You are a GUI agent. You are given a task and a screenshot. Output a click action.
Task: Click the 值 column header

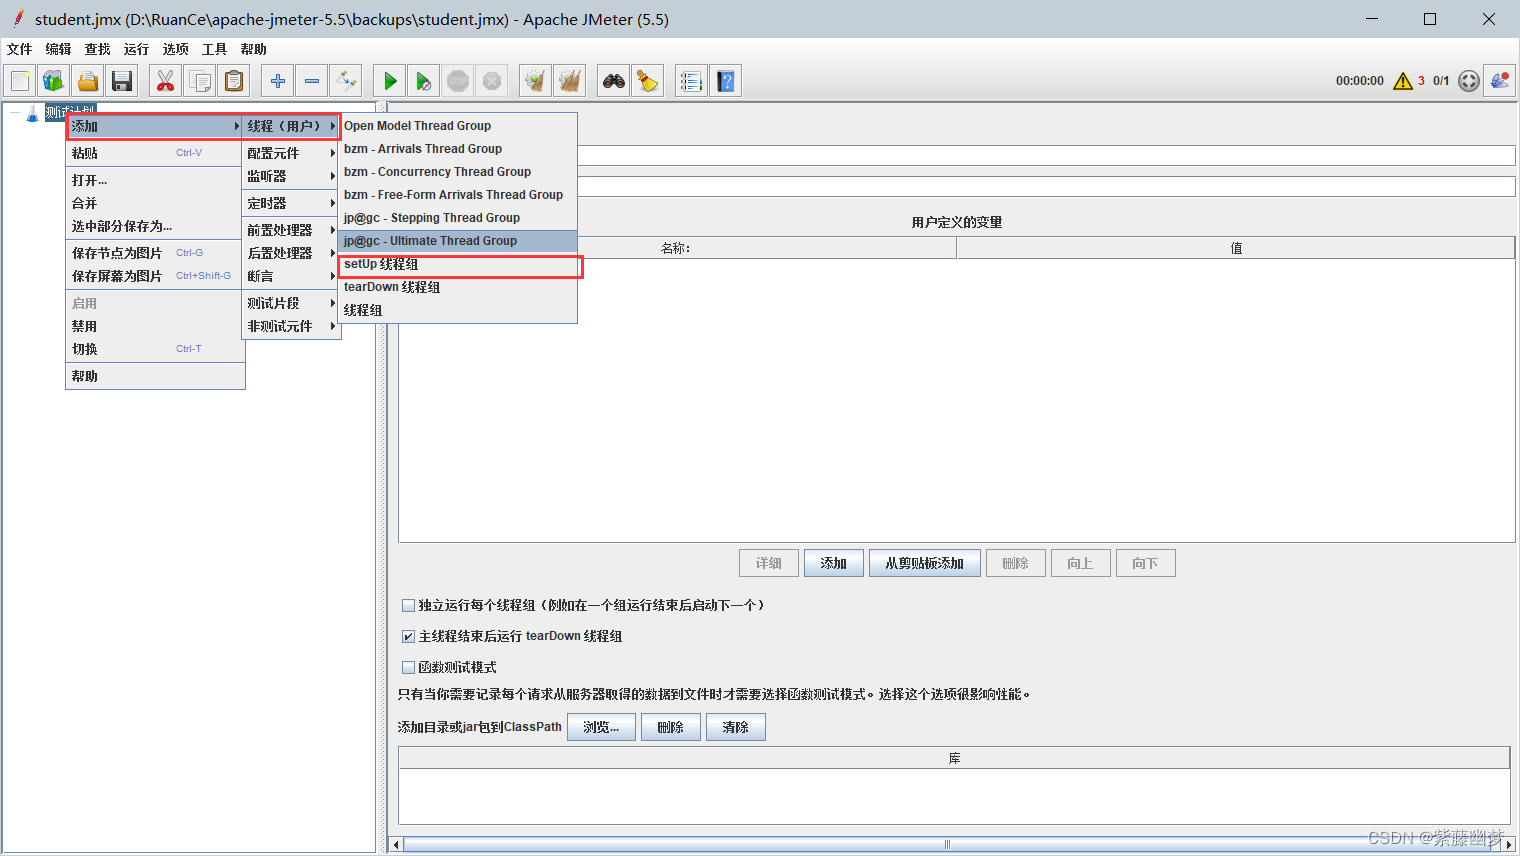[x=1236, y=248]
